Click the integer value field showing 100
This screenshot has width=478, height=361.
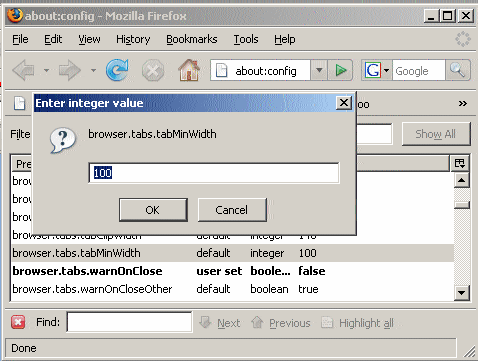pyautogui.click(x=214, y=173)
